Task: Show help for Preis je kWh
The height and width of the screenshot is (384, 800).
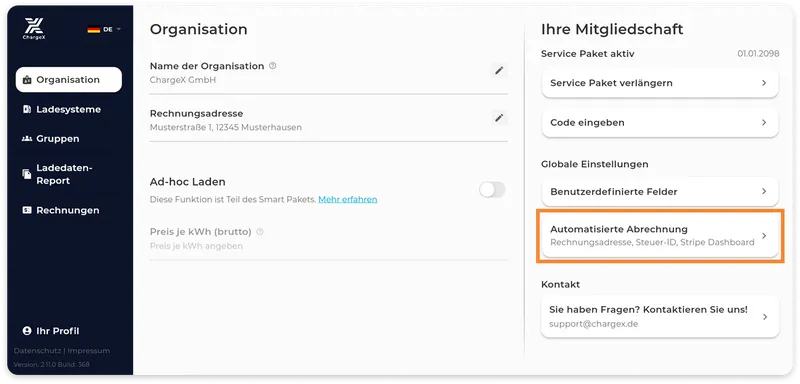Action: (260, 232)
